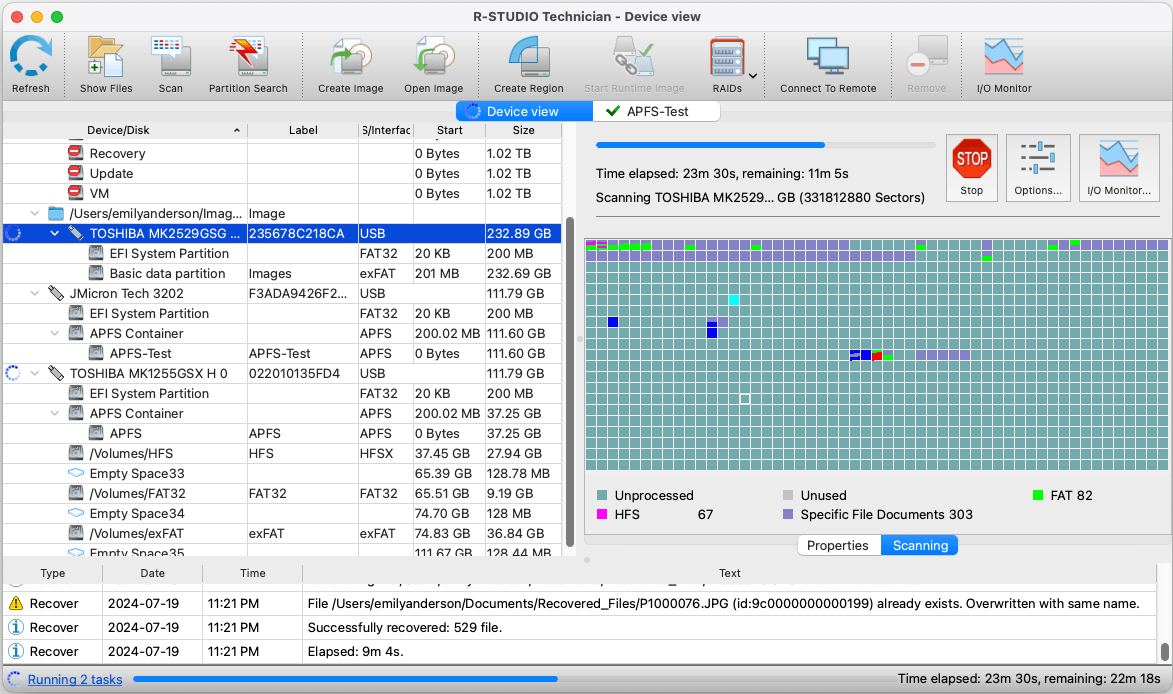Click the Empty Space34 icon
The image size is (1173, 694).
tap(76, 513)
